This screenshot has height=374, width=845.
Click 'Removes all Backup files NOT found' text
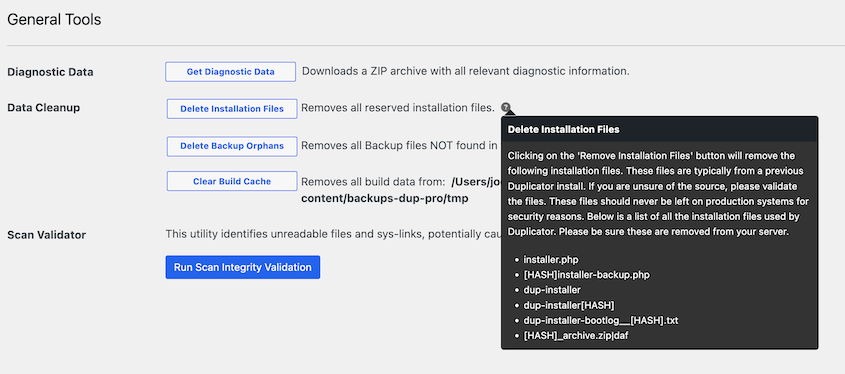[x=400, y=146]
